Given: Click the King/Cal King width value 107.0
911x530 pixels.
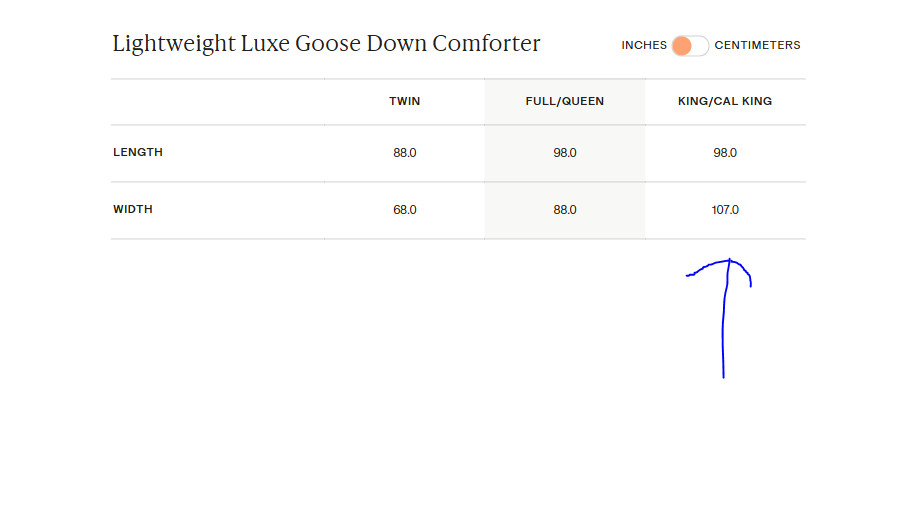Looking at the screenshot, I should pyautogui.click(x=725, y=210).
